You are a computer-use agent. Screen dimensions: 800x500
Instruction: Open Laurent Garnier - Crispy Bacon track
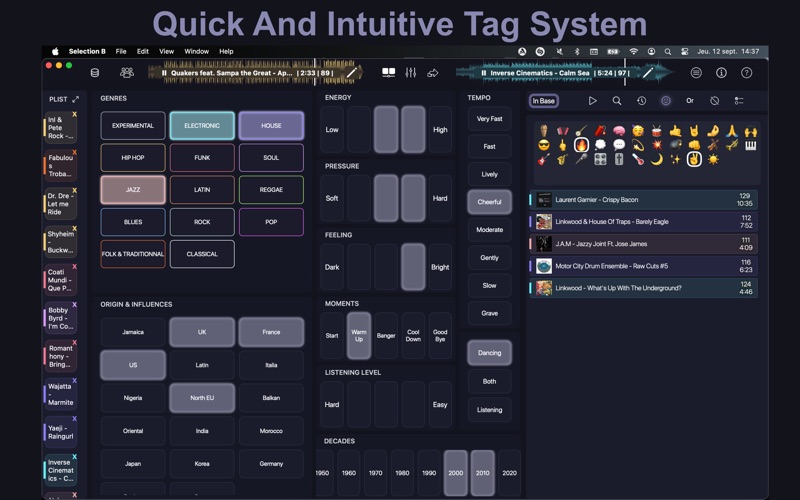[643, 199]
